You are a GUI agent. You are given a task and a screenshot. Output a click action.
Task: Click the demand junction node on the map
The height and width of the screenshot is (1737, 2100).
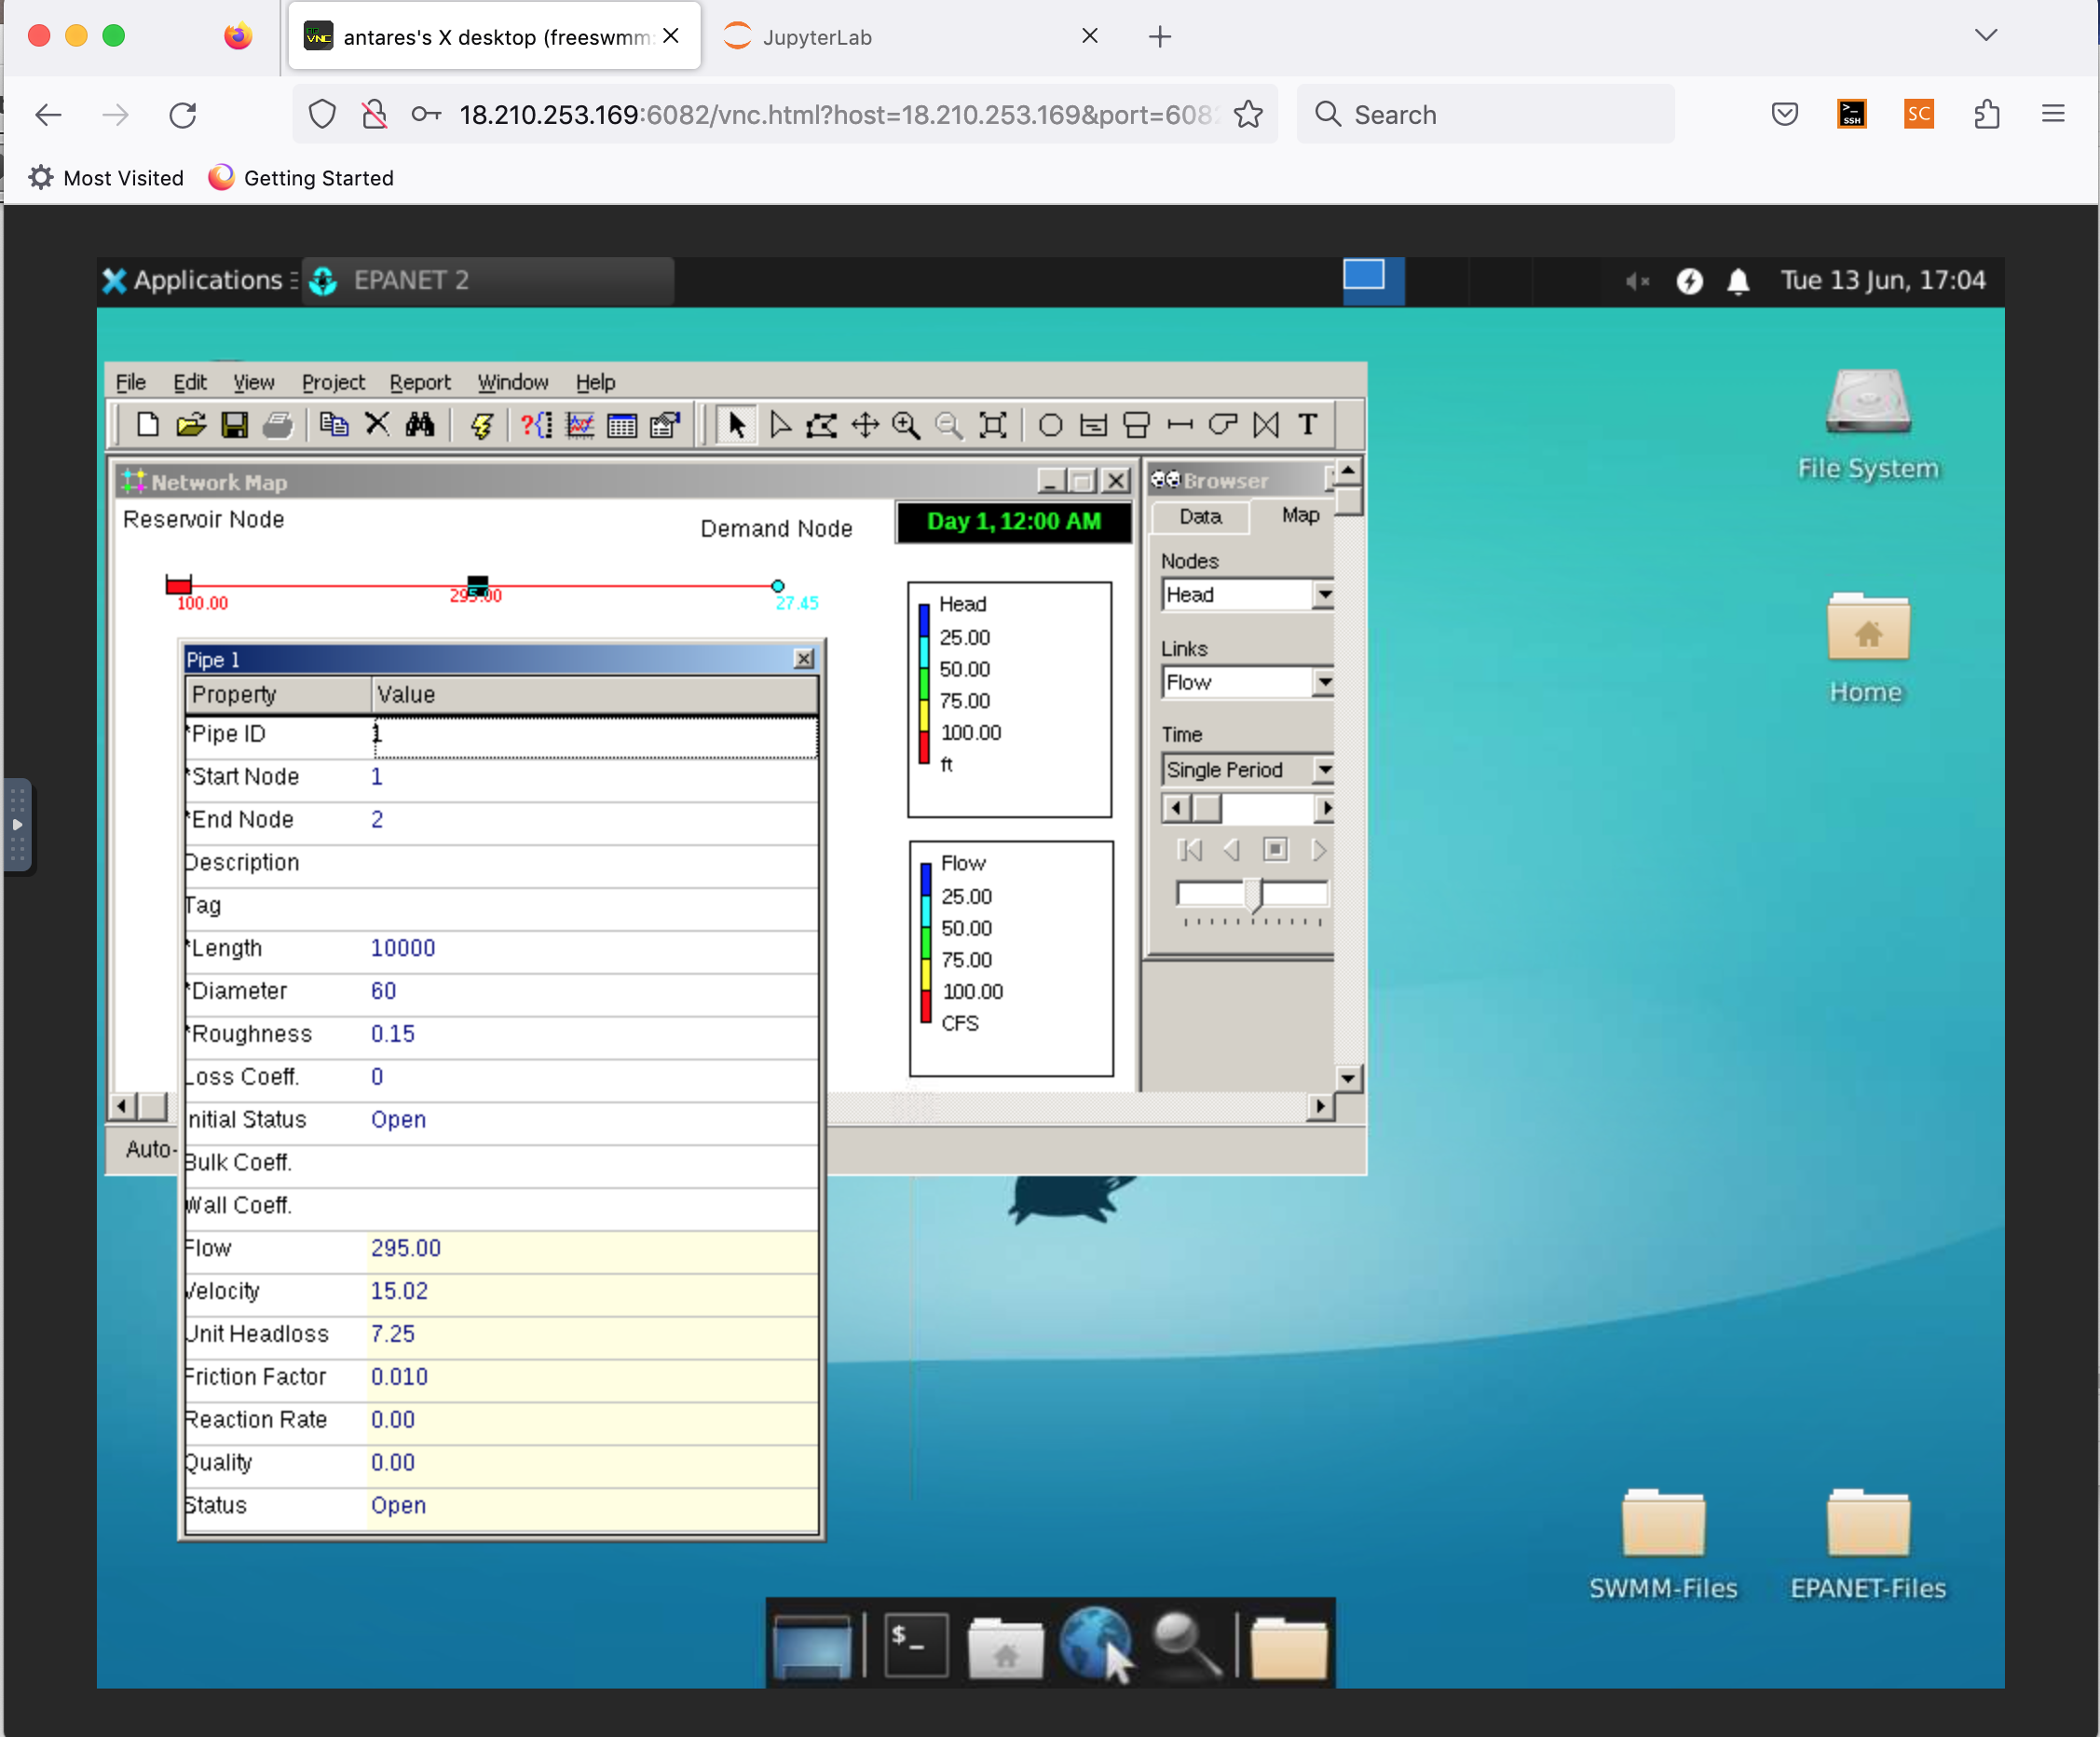point(778,586)
